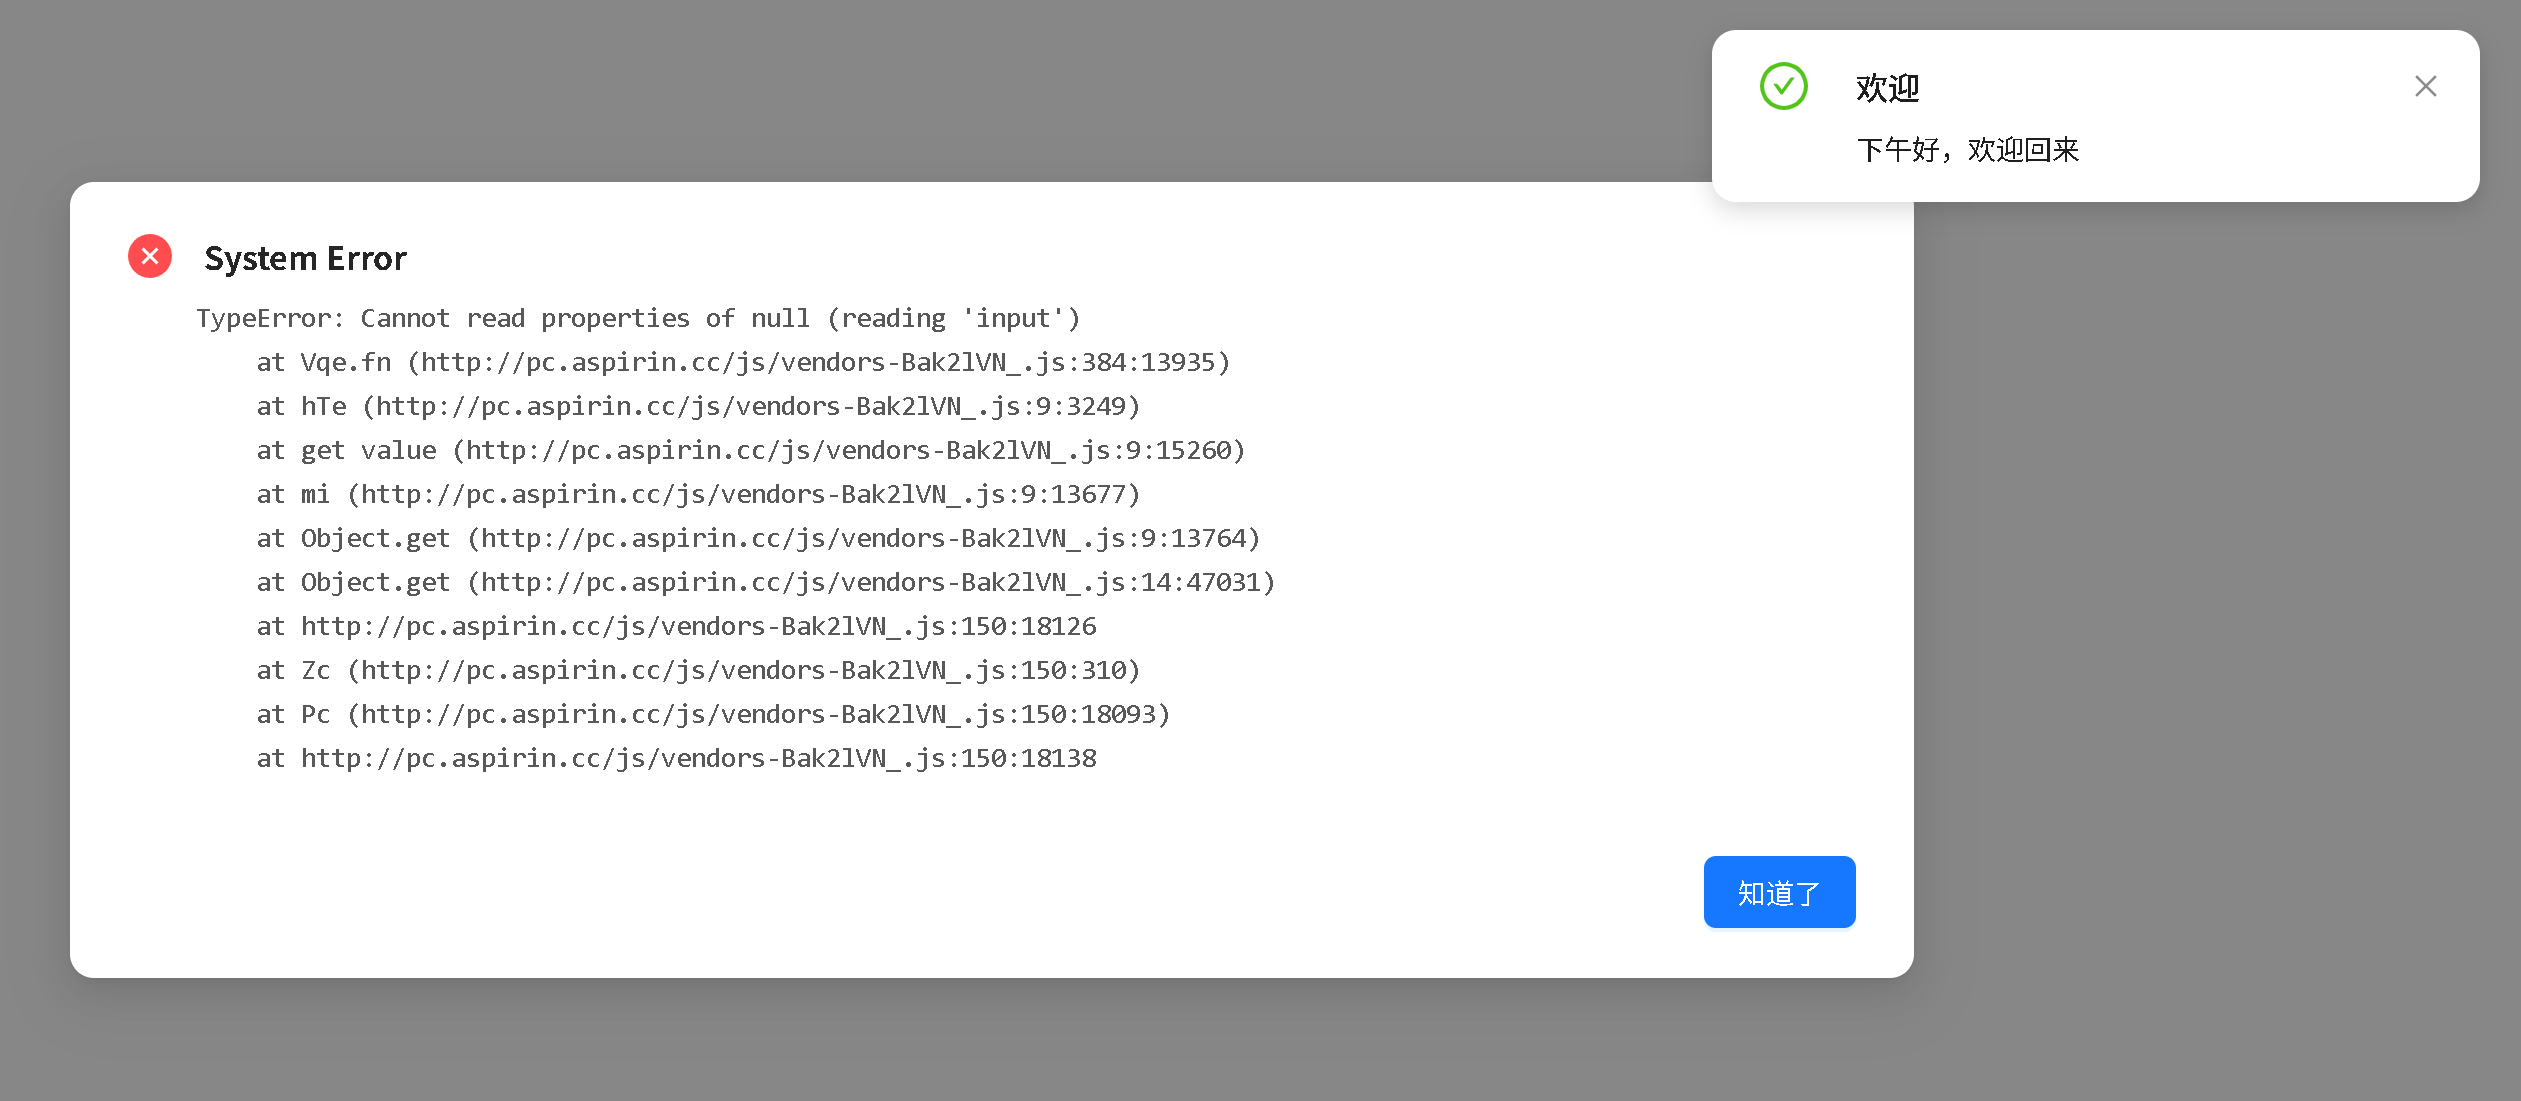Click the TypeError null properties message line
Viewport: 2521px width, 1101px height.
click(x=638, y=318)
